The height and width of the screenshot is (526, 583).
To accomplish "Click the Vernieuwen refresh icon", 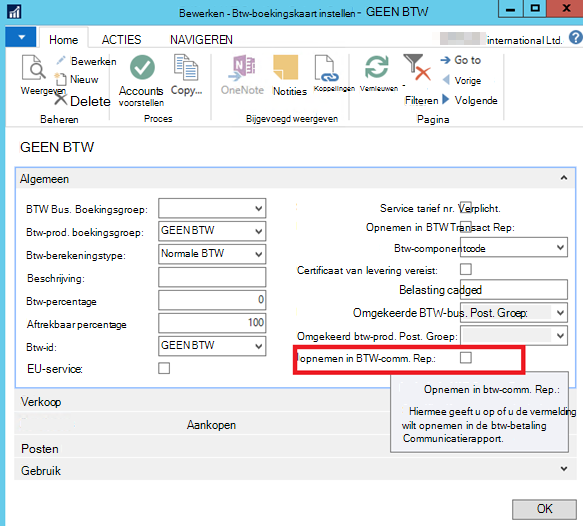I will (x=377, y=67).
